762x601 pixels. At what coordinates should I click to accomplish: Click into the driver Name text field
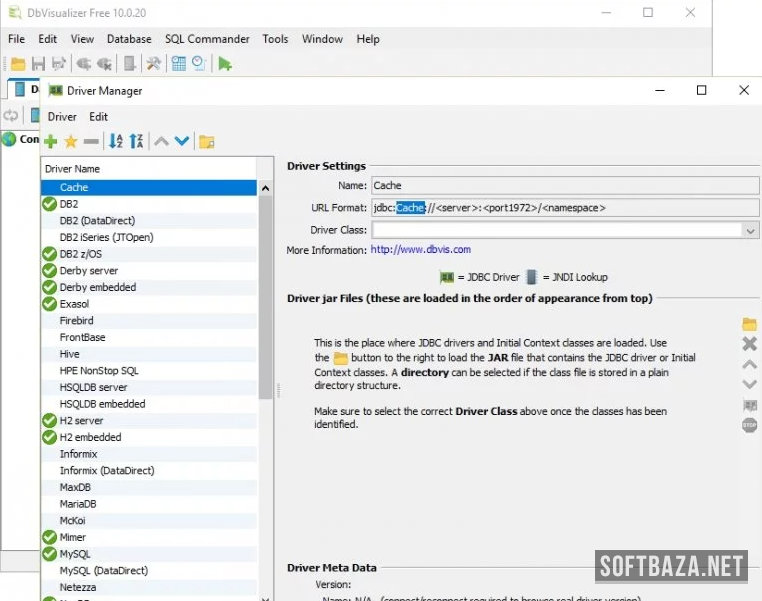tap(564, 186)
